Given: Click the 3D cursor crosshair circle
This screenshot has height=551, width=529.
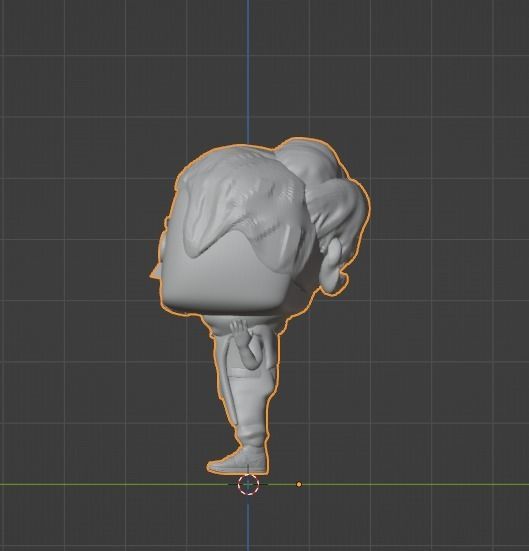Looking at the screenshot, I should [x=248, y=484].
